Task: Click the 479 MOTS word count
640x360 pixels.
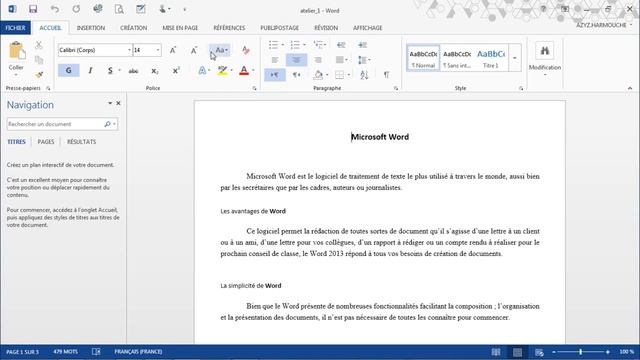Action: (65, 351)
